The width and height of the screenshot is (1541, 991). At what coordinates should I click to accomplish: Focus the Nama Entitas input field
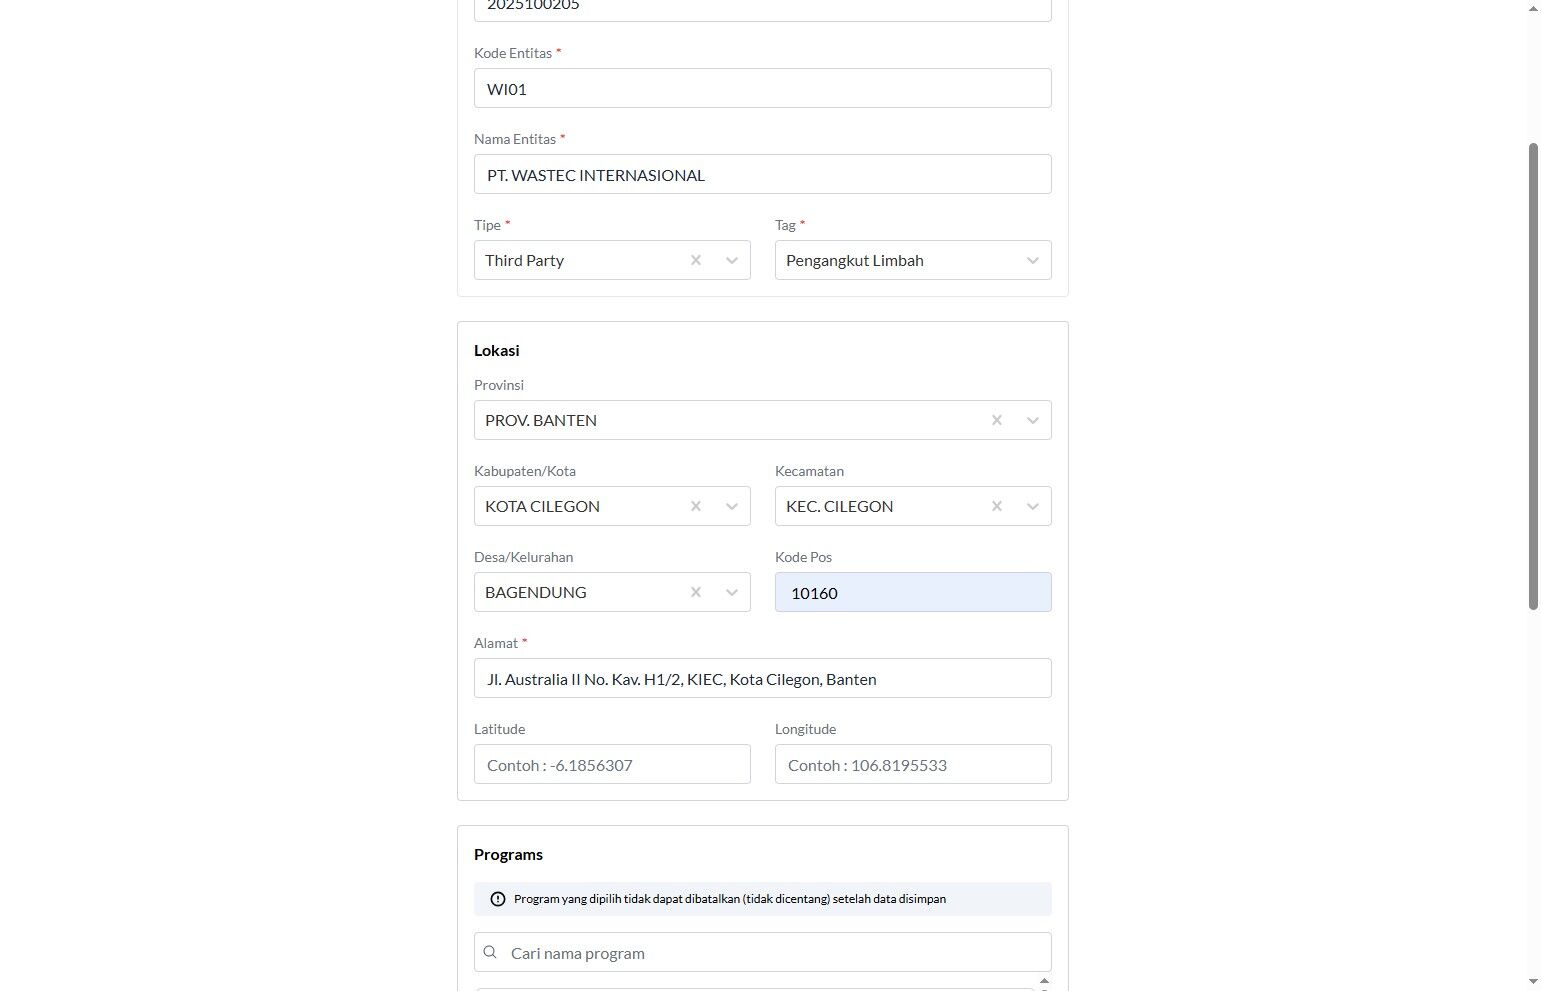(x=763, y=174)
